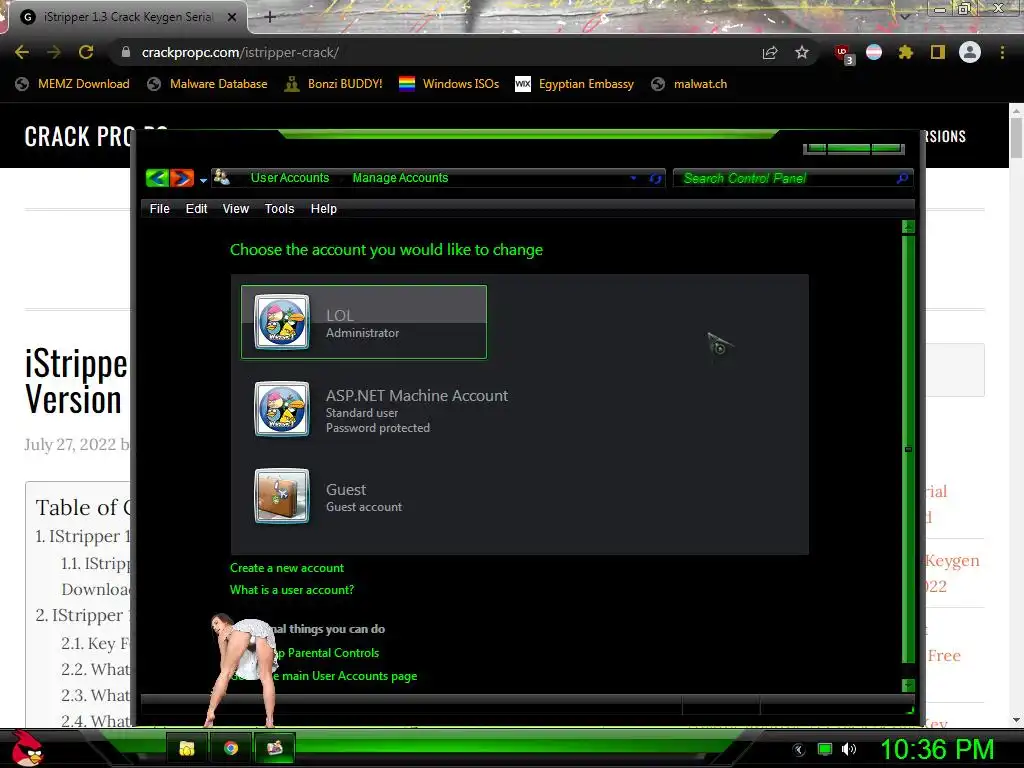Reload the crackpropc.com page

coord(86,52)
